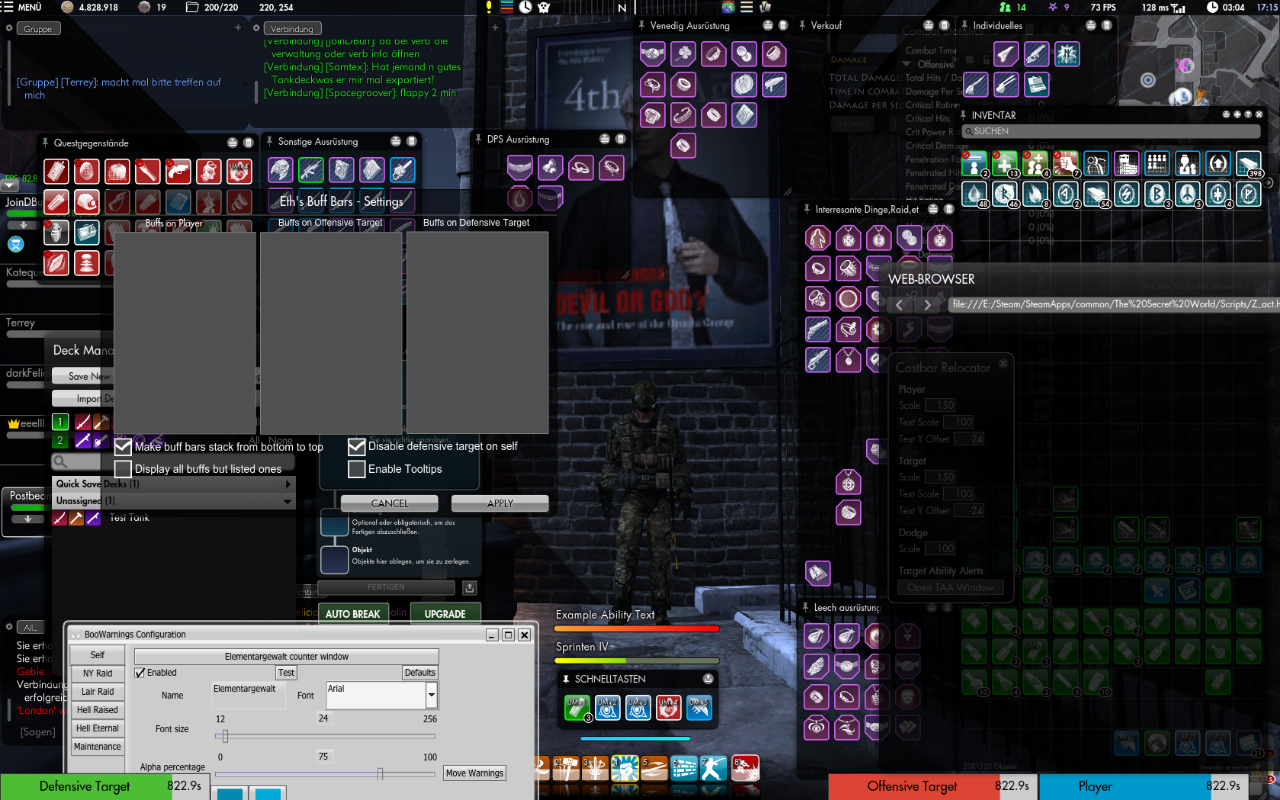Viewport: 1280px width, 800px height.
Task: Click the export icon next to FERTIGEN
Action: pyautogui.click(x=470, y=588)
